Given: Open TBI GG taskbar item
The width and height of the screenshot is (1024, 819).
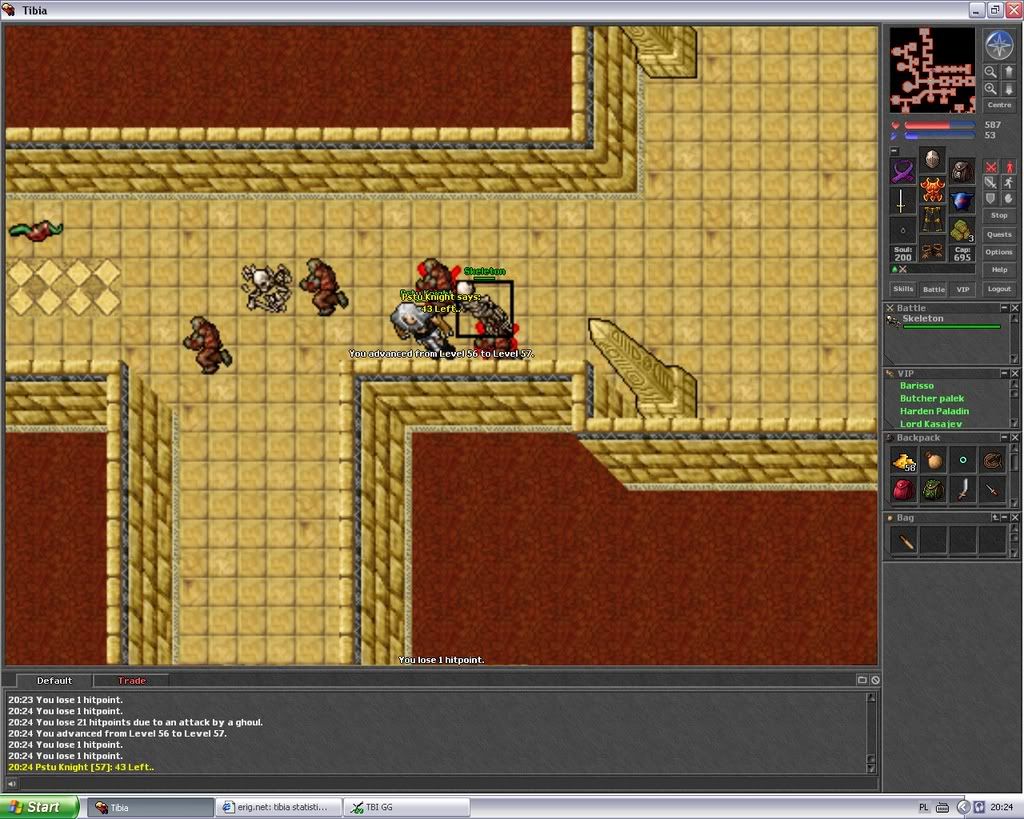Looking at the screenshot, I should [407, 807].
